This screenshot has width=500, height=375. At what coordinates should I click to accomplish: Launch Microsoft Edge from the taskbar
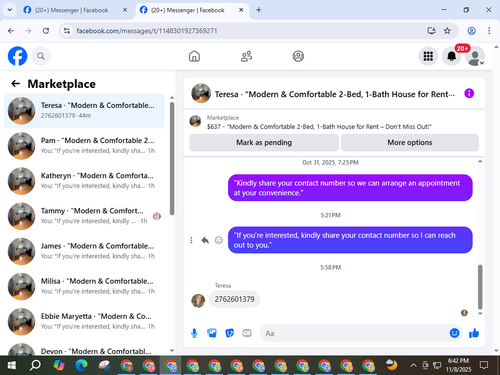point(81,365)
